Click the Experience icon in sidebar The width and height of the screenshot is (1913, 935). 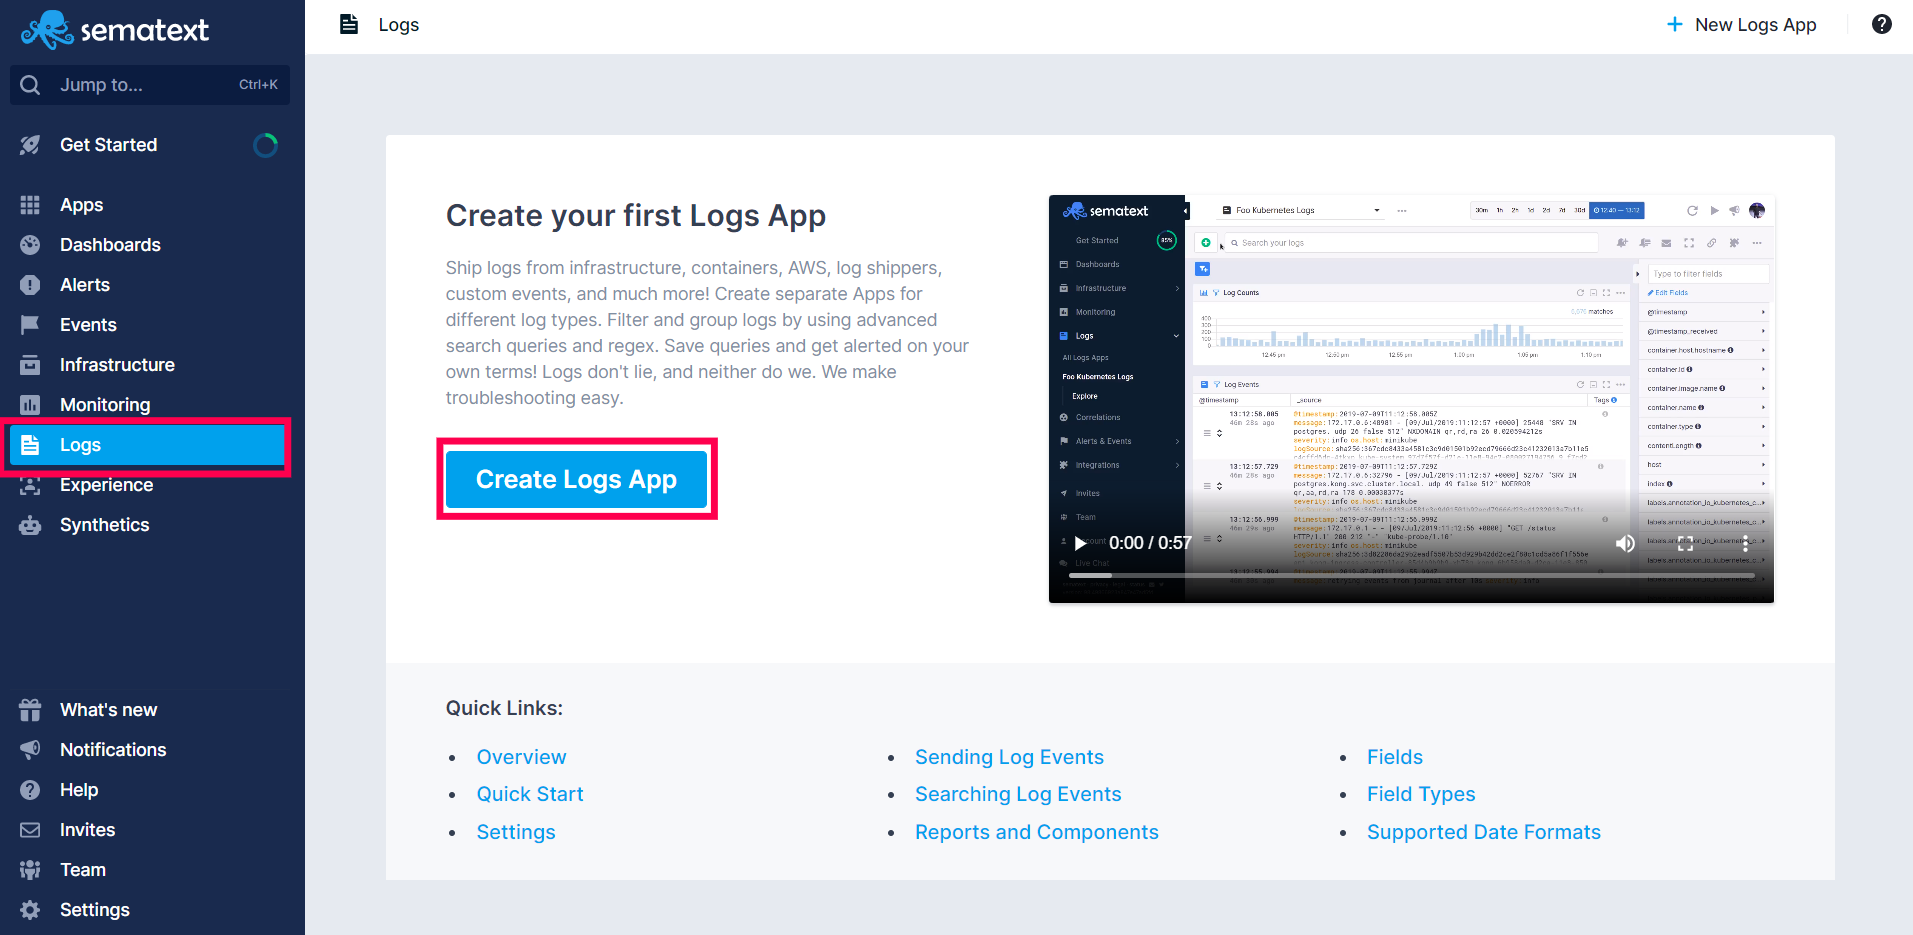30,485
